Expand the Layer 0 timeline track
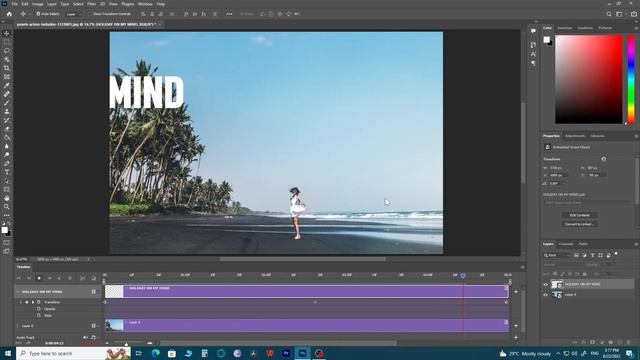The height and width of the screenshot is (360, 640). click(x=18, y=326)
